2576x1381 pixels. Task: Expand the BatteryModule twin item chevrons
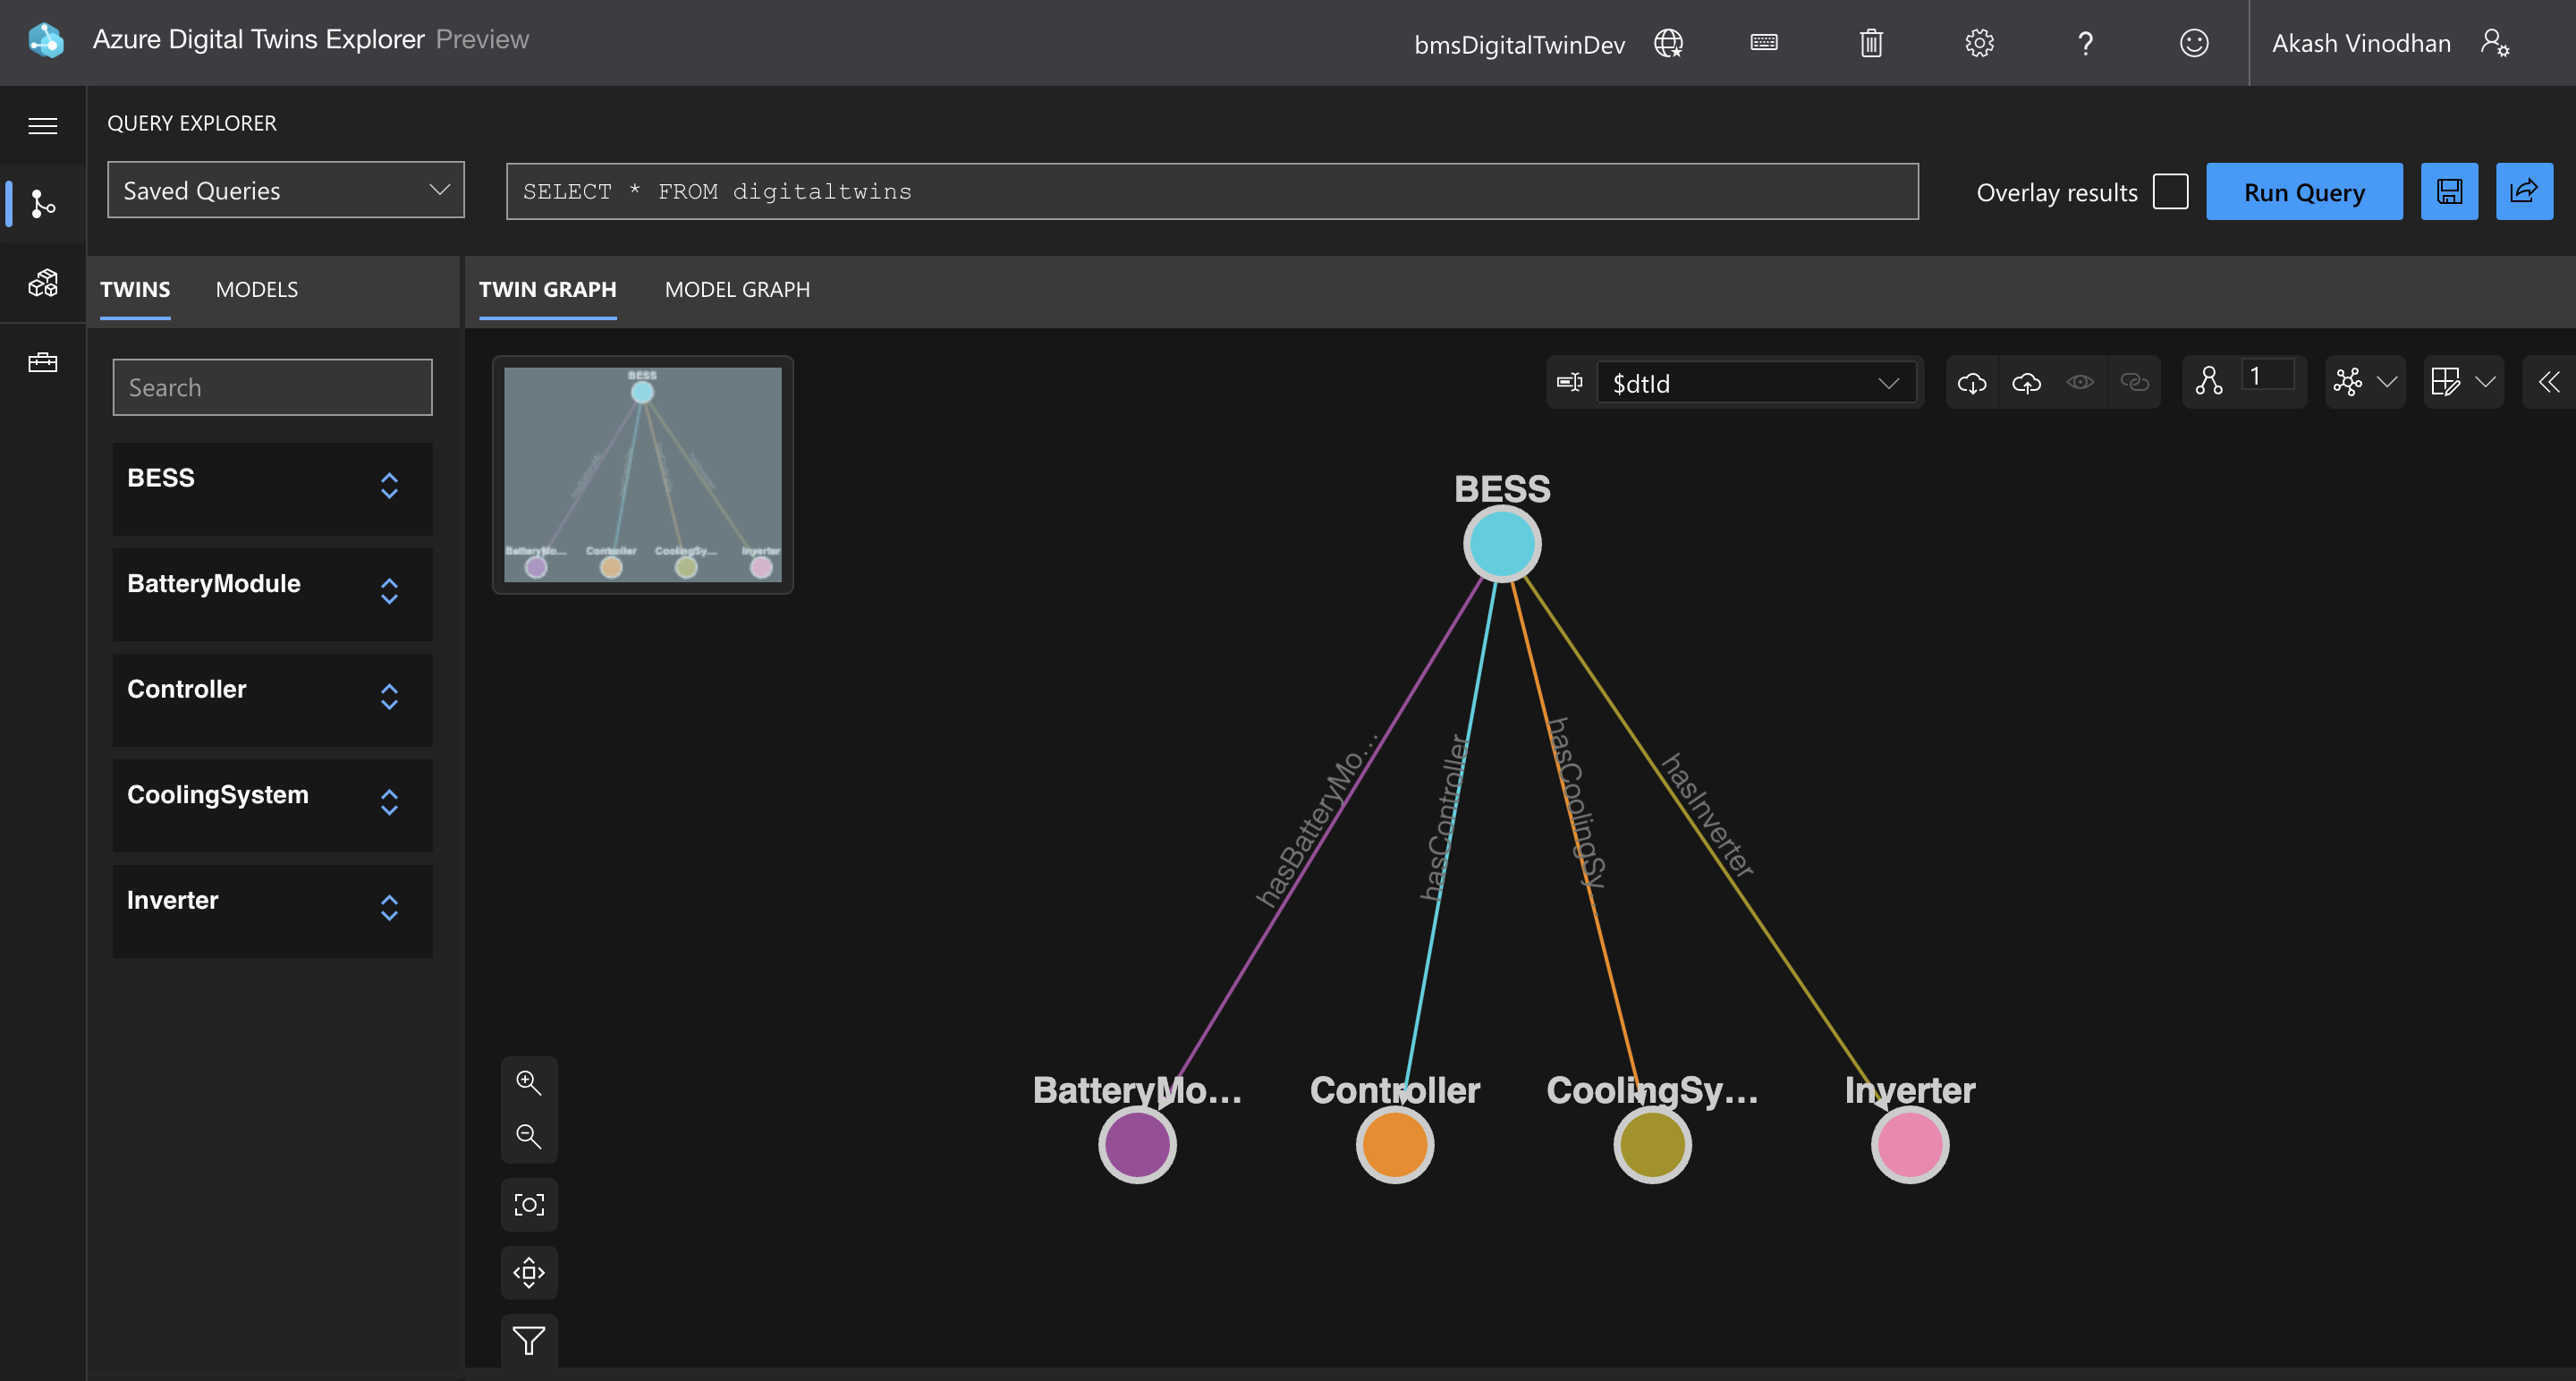[x=390, y=592]
